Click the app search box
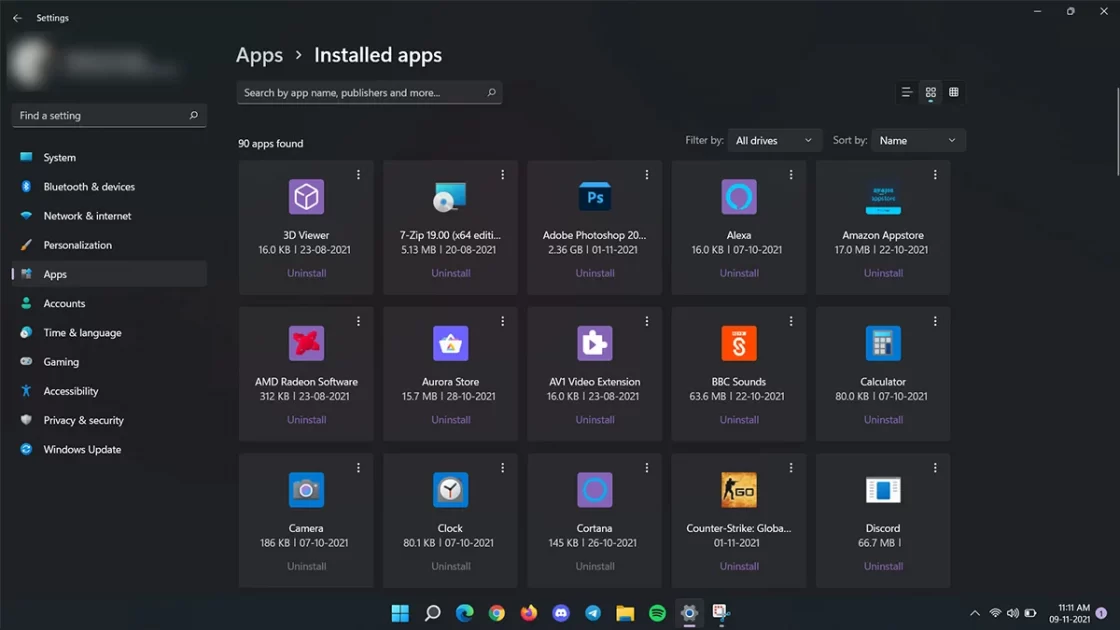 (362, 93)
